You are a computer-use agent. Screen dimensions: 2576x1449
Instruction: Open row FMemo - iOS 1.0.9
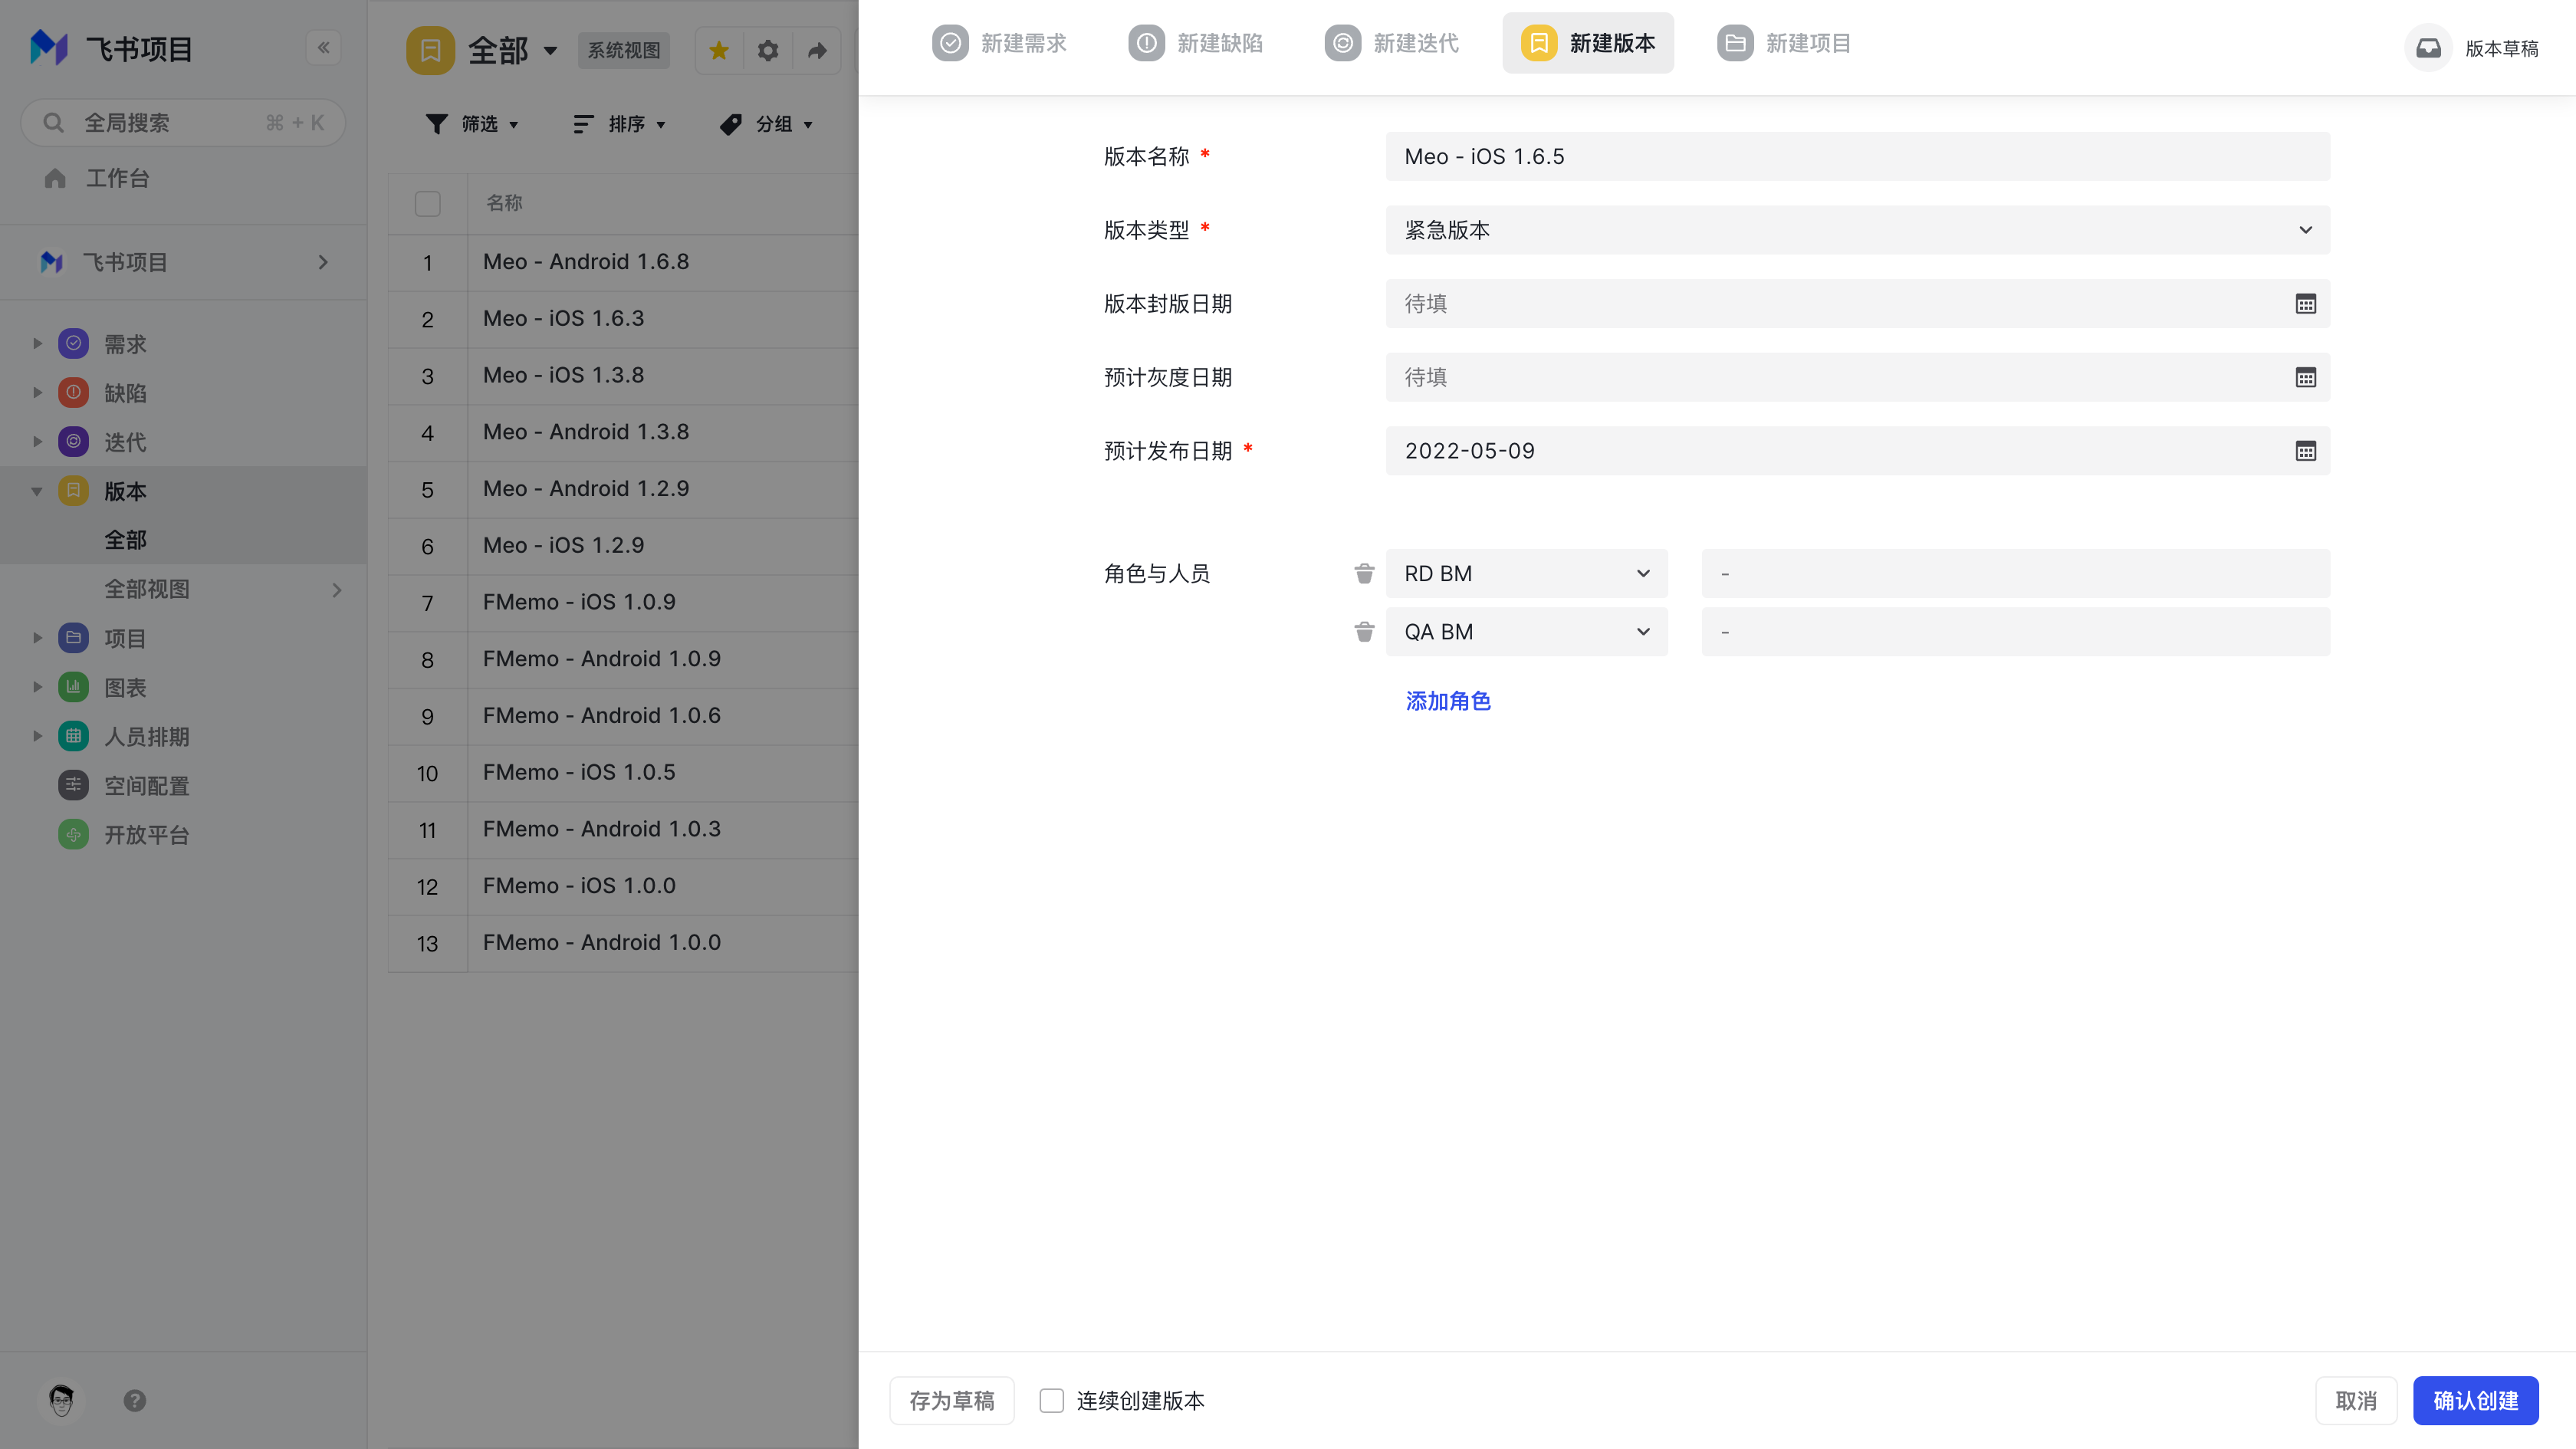point(579,602)
